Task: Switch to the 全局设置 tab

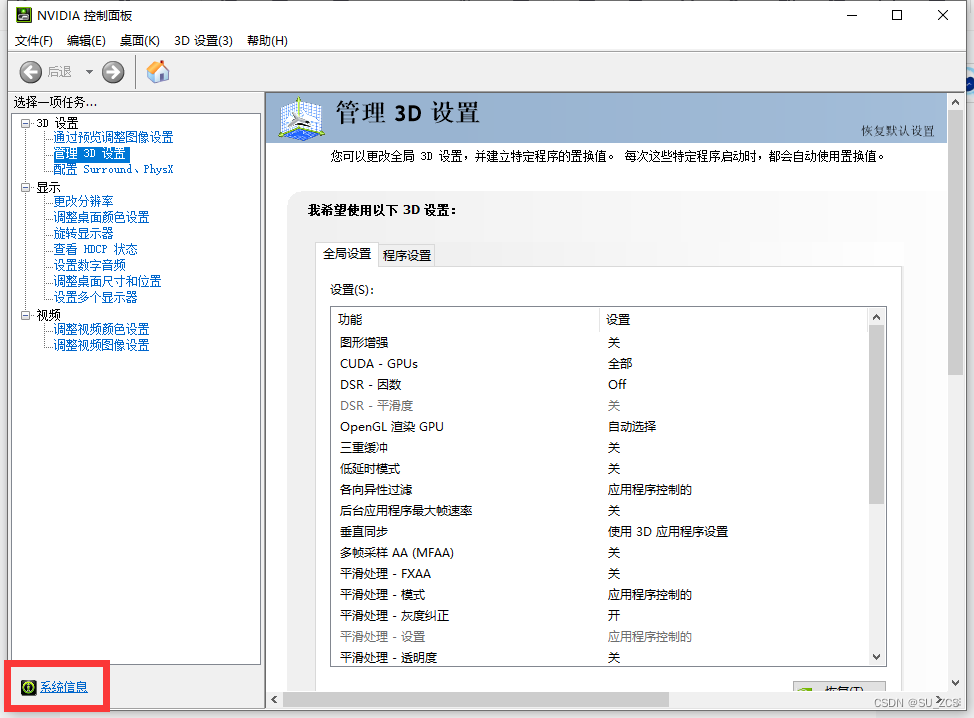Action: 347,253
